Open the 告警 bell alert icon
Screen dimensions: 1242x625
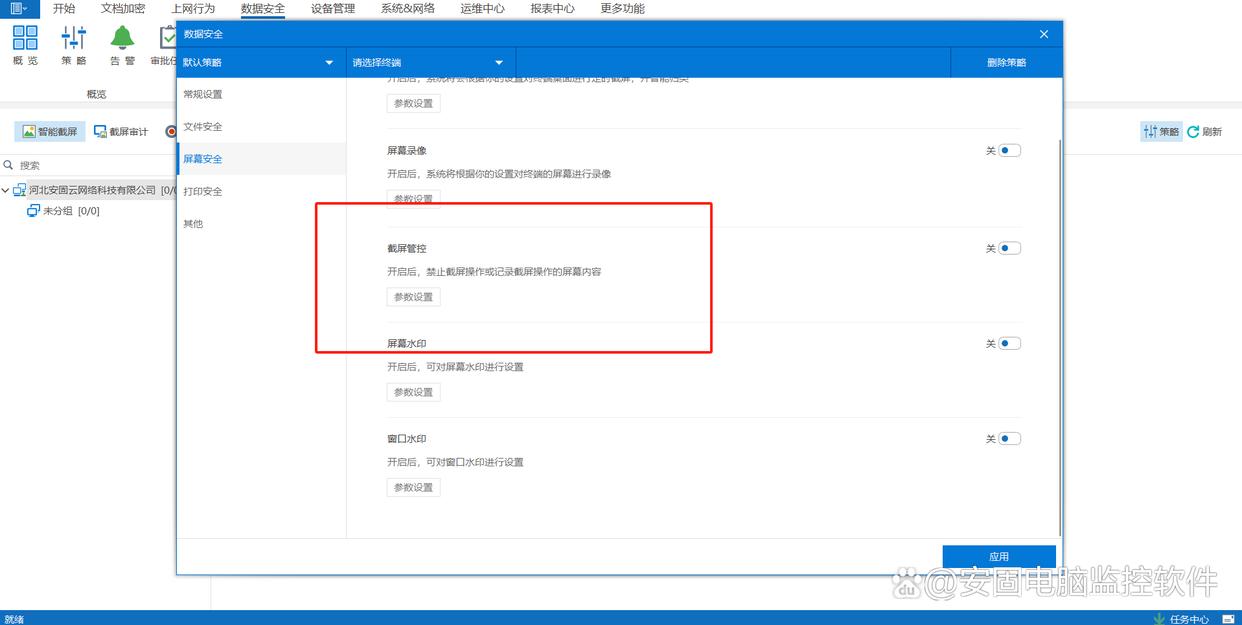click(122, 39)
